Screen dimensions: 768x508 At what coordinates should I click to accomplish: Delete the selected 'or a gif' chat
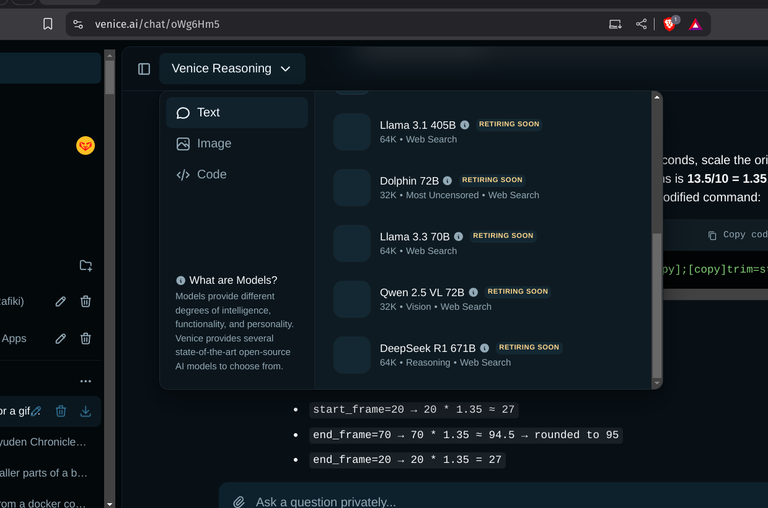click(x=61, y=411)
